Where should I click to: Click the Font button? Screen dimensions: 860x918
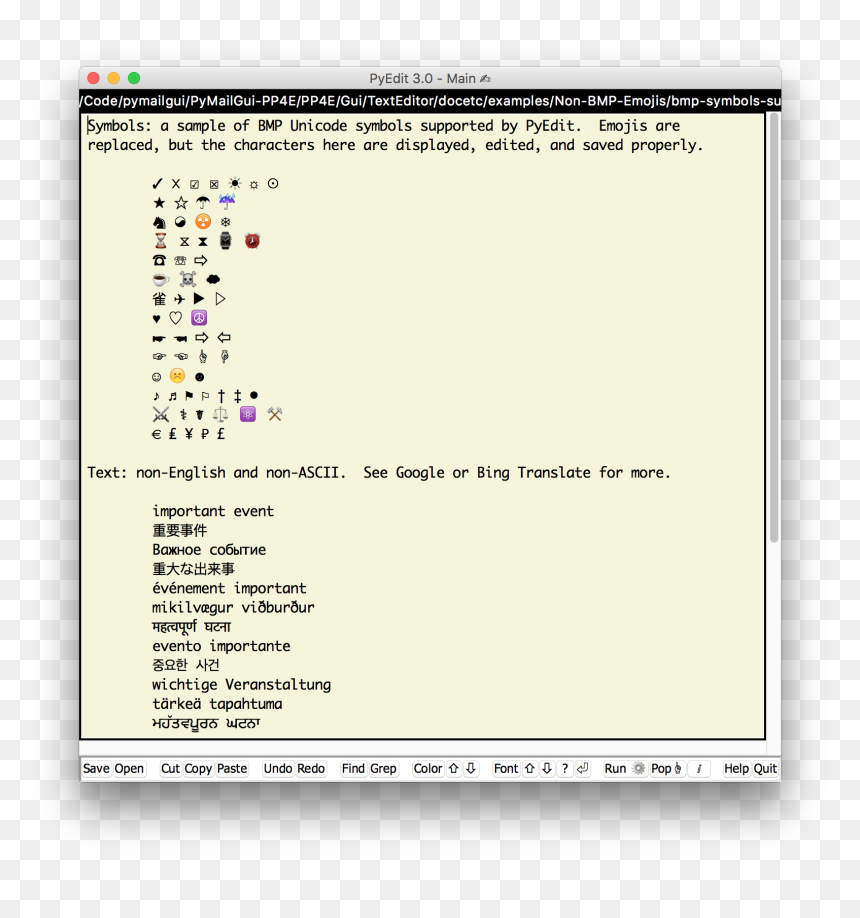click(x=506, y=769)
